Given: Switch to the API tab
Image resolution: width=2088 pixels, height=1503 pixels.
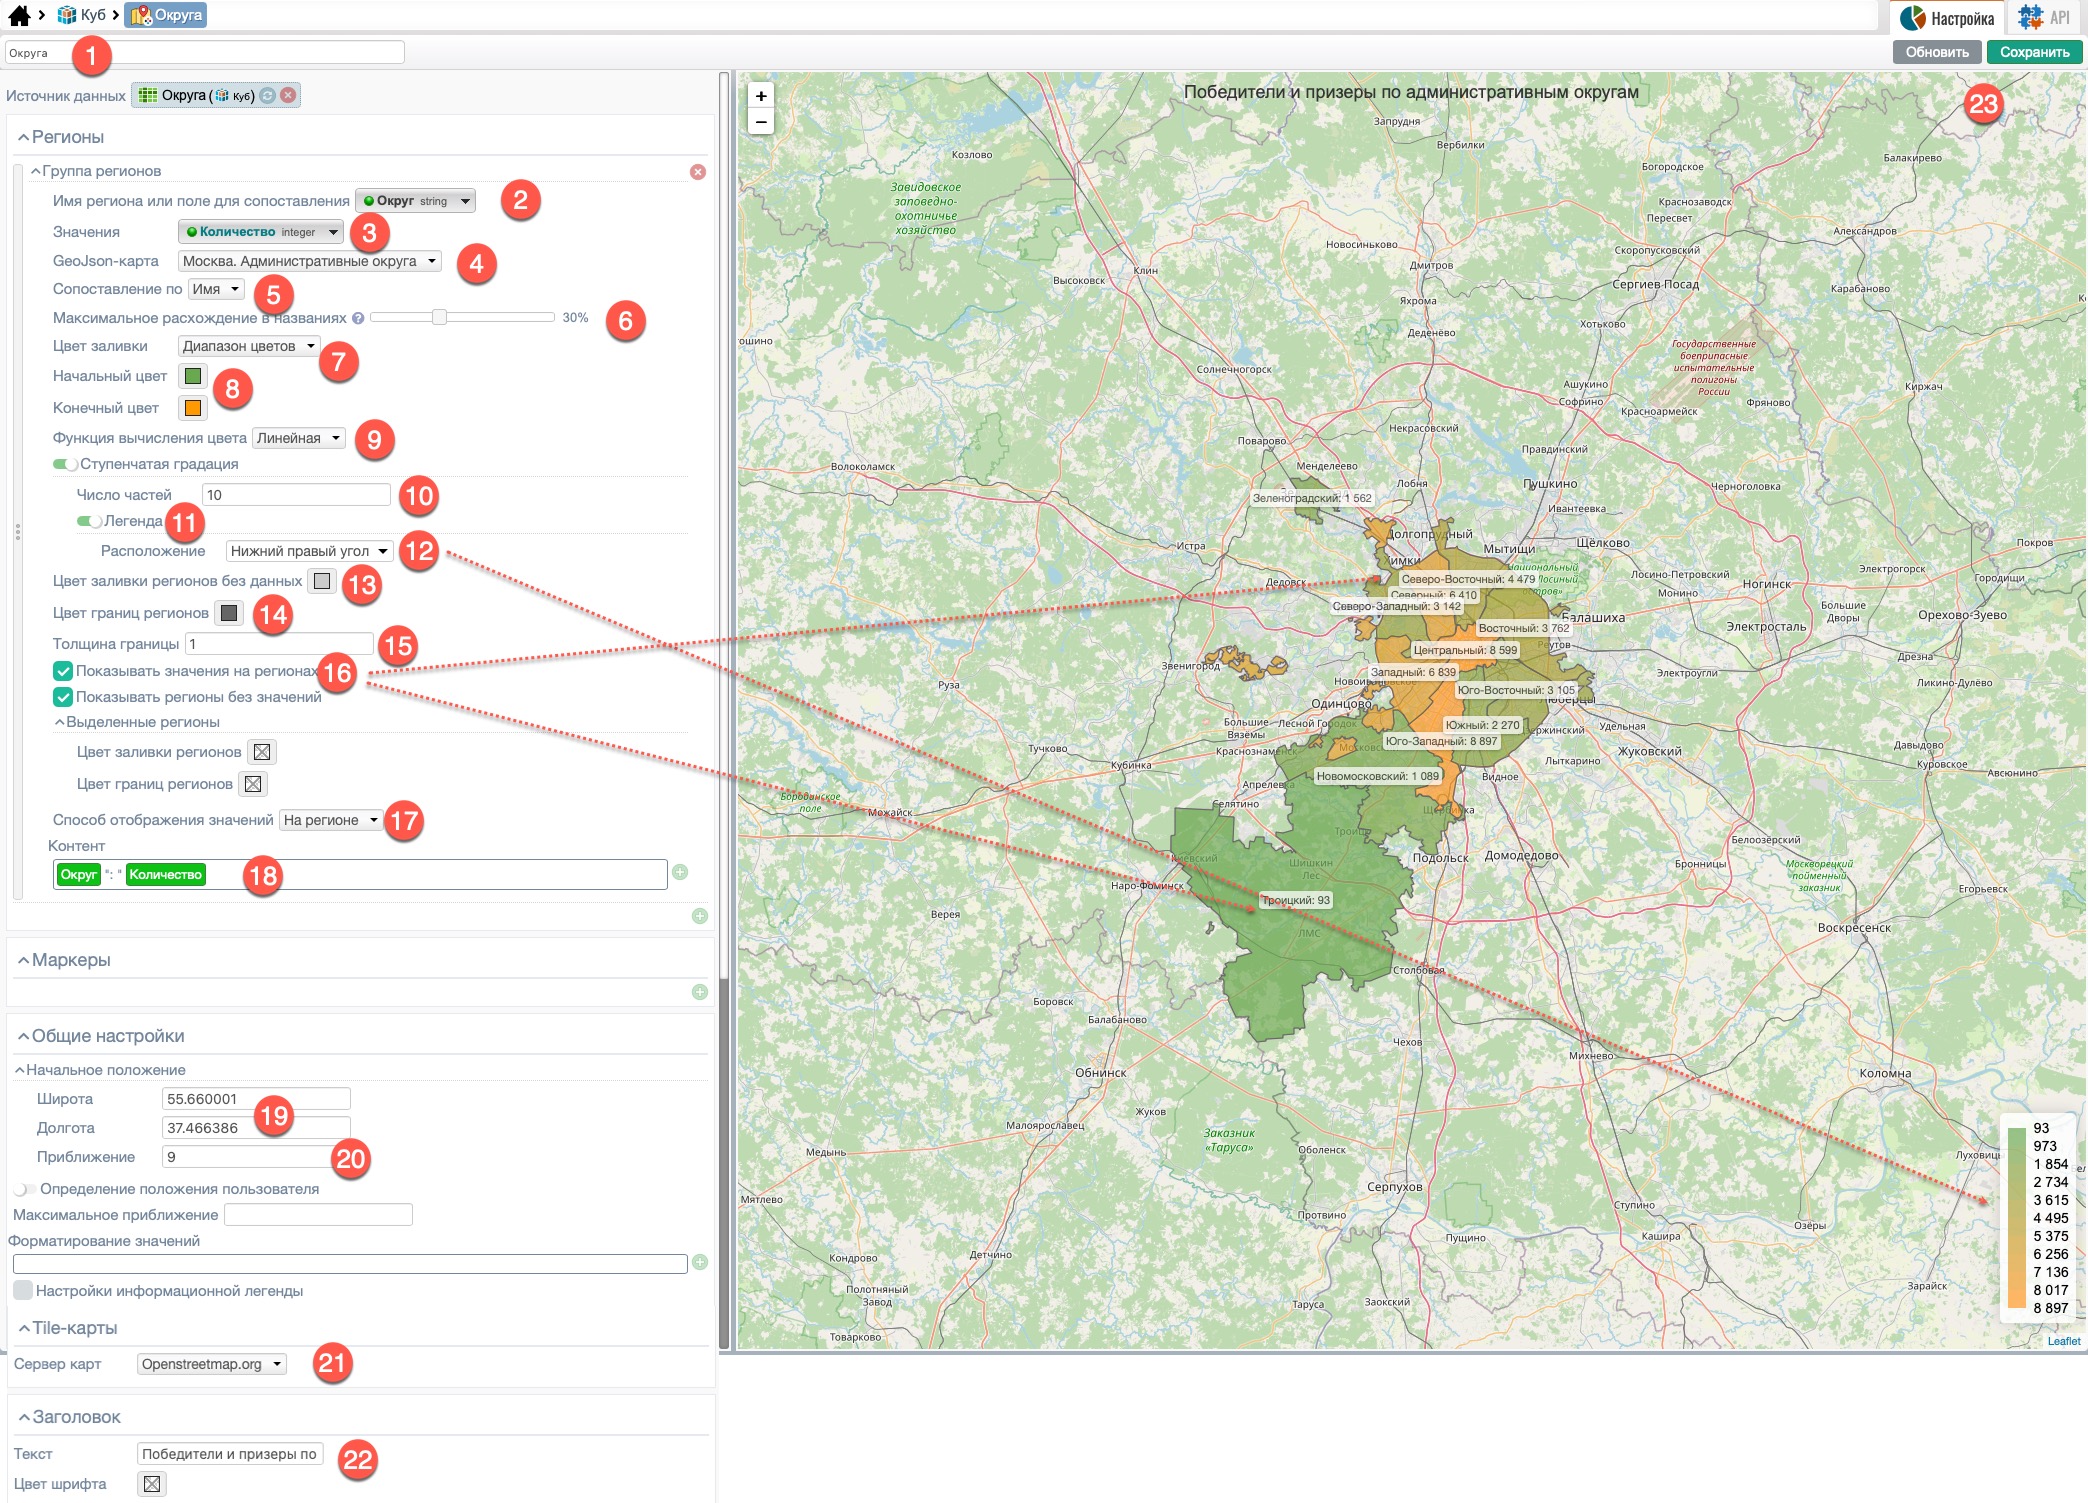Looking at the screenshot, I should coord(2044,18).
